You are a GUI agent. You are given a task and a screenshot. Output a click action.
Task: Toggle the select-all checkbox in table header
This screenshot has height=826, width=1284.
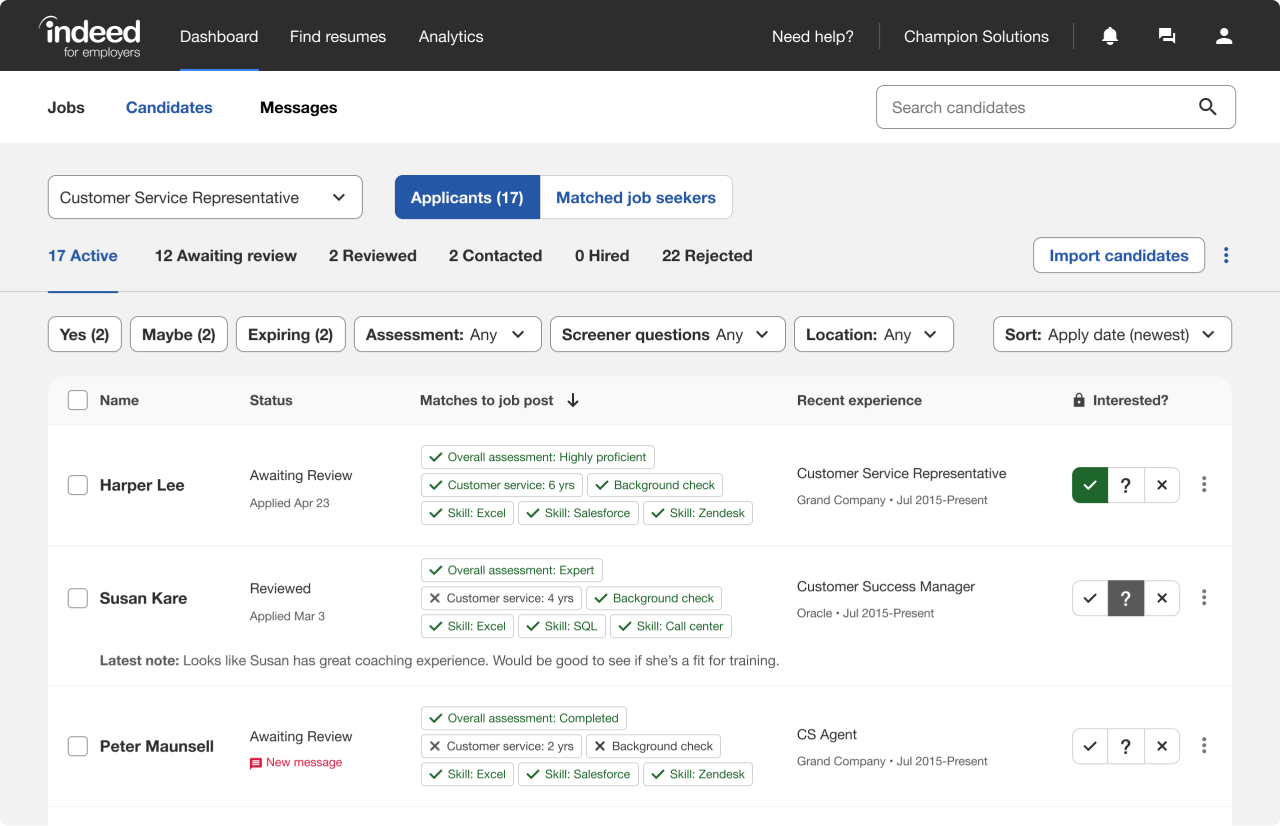click(x=78, y=400)
